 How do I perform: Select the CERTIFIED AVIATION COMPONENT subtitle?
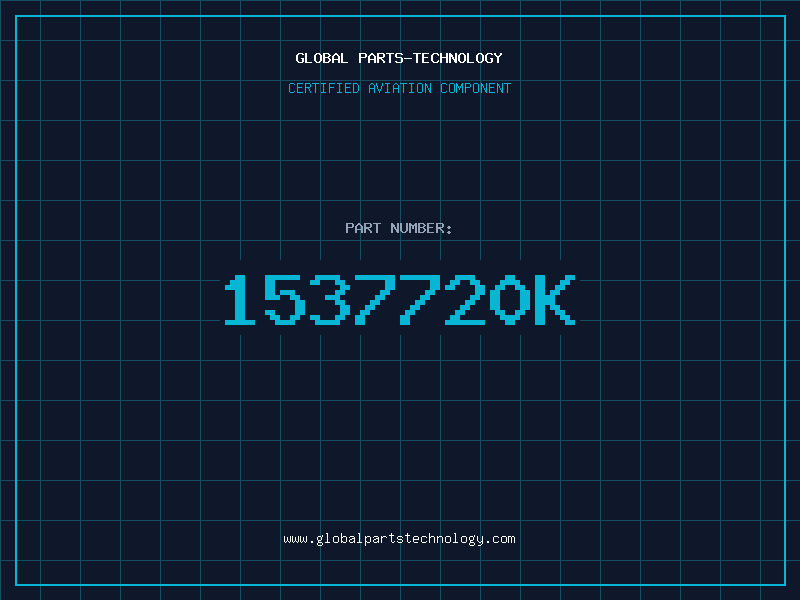click(x=399, y=88)
